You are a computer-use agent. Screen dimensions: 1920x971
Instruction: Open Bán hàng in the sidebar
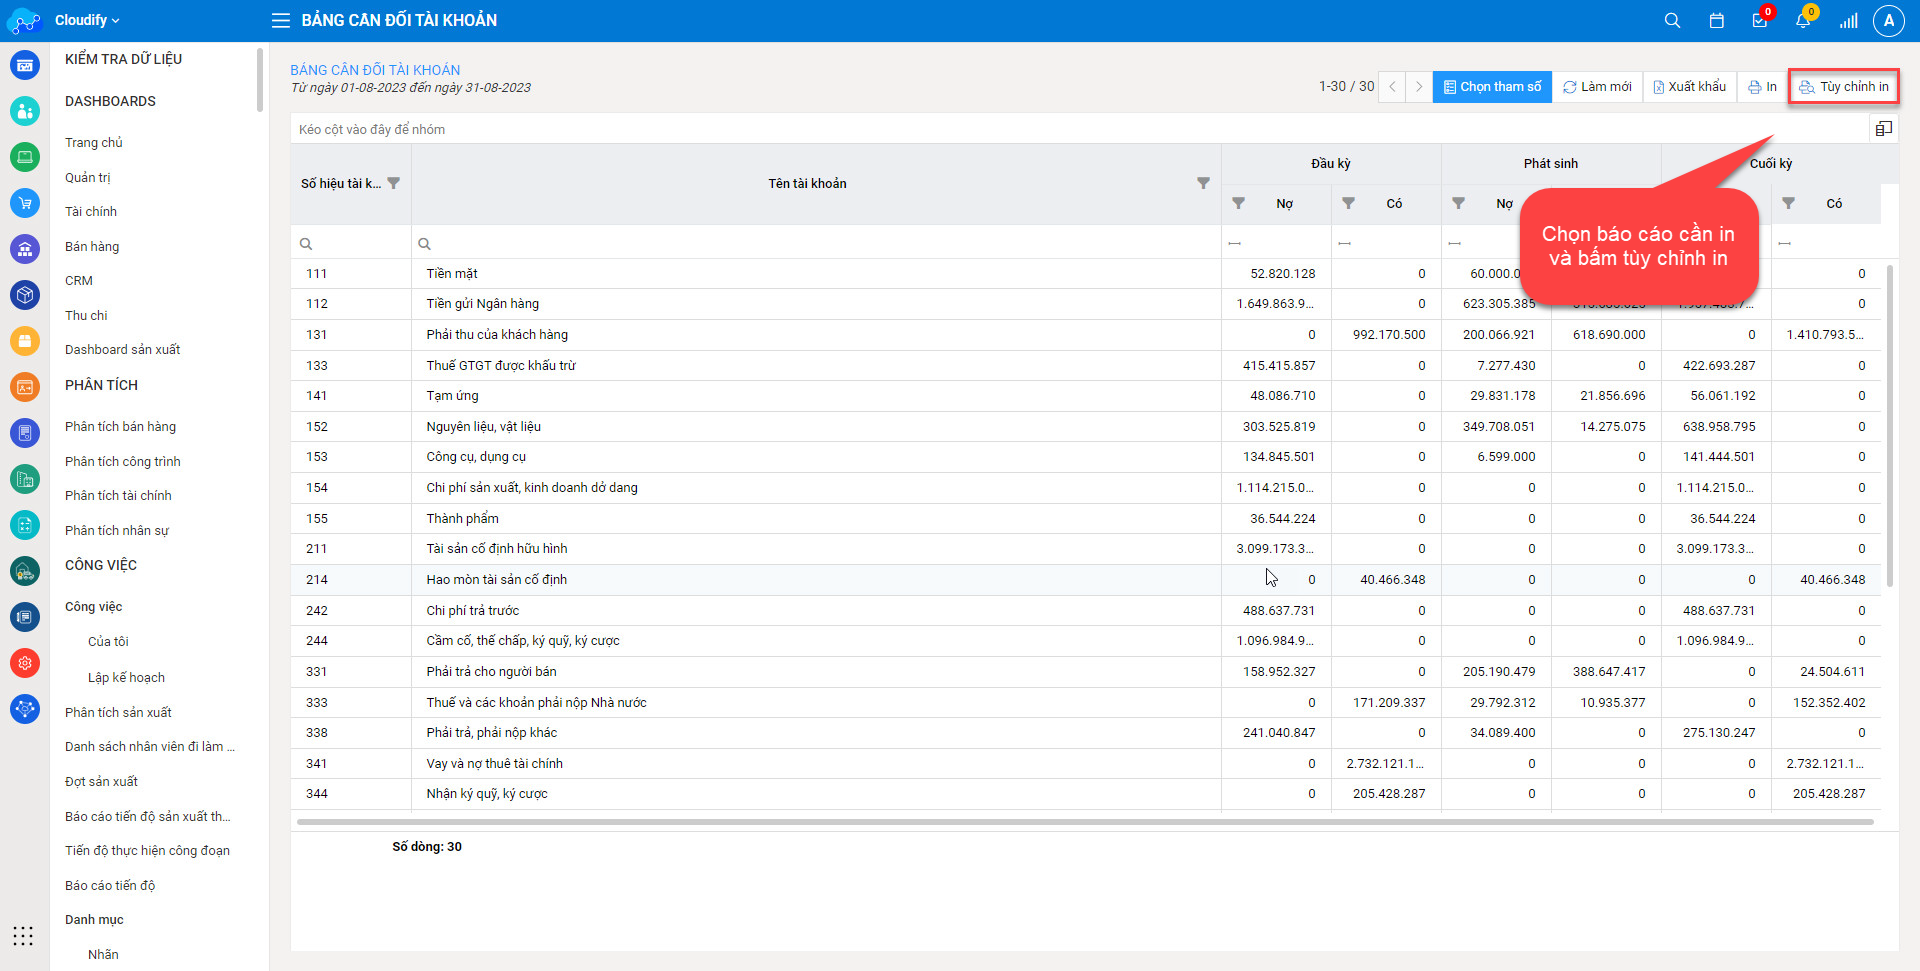(92, 247)
